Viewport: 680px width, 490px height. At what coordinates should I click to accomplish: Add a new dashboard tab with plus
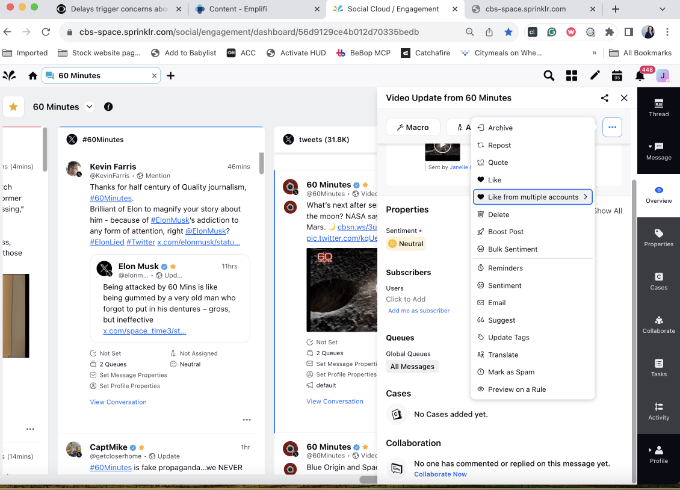coord(171,76)
